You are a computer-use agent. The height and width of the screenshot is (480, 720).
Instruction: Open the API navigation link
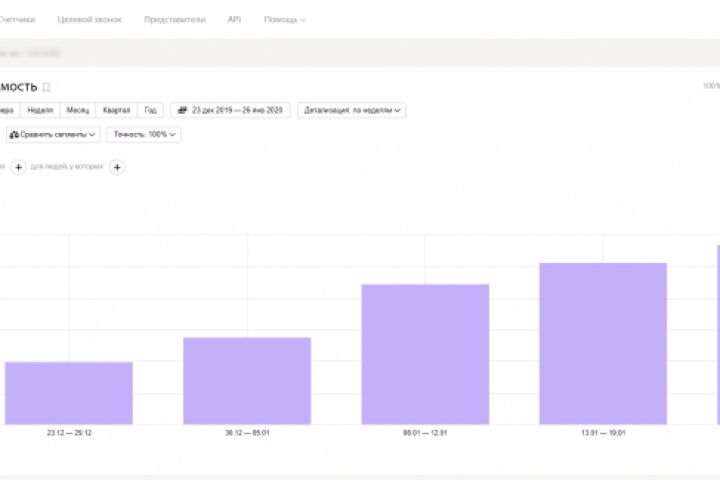[x=234, y=19]
